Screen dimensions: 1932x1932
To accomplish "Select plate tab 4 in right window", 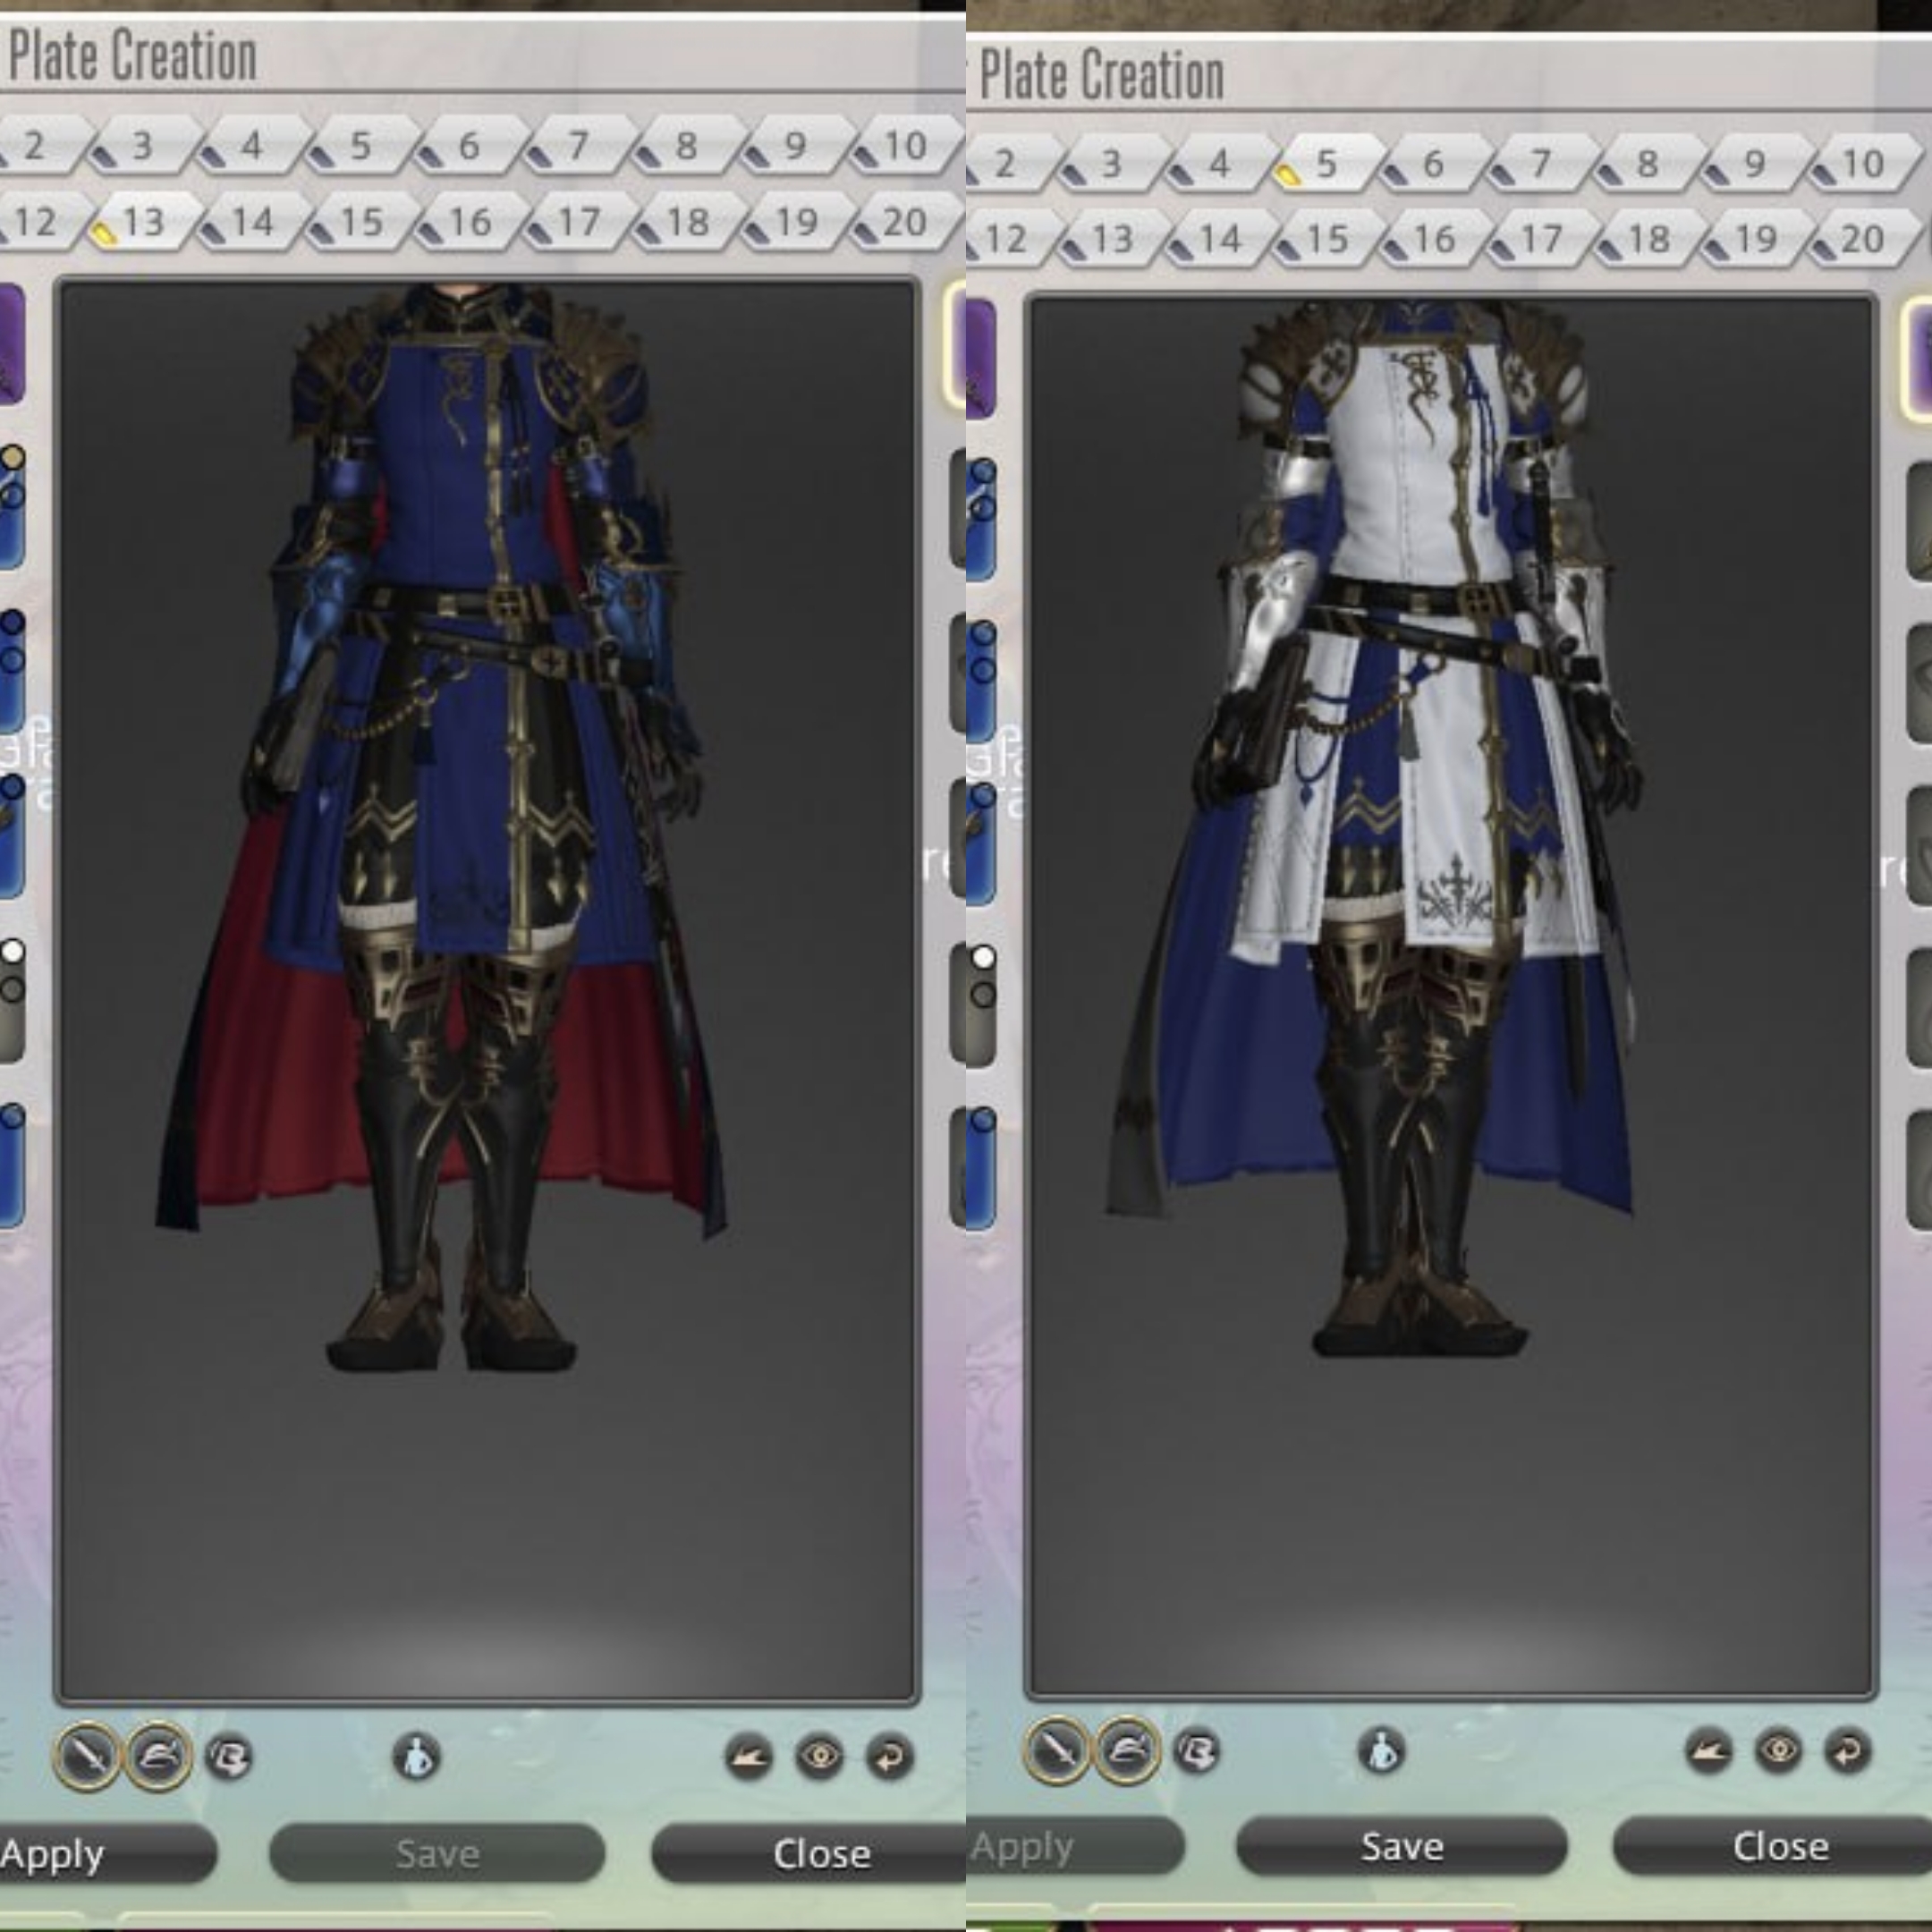I will pos(1220,163).
